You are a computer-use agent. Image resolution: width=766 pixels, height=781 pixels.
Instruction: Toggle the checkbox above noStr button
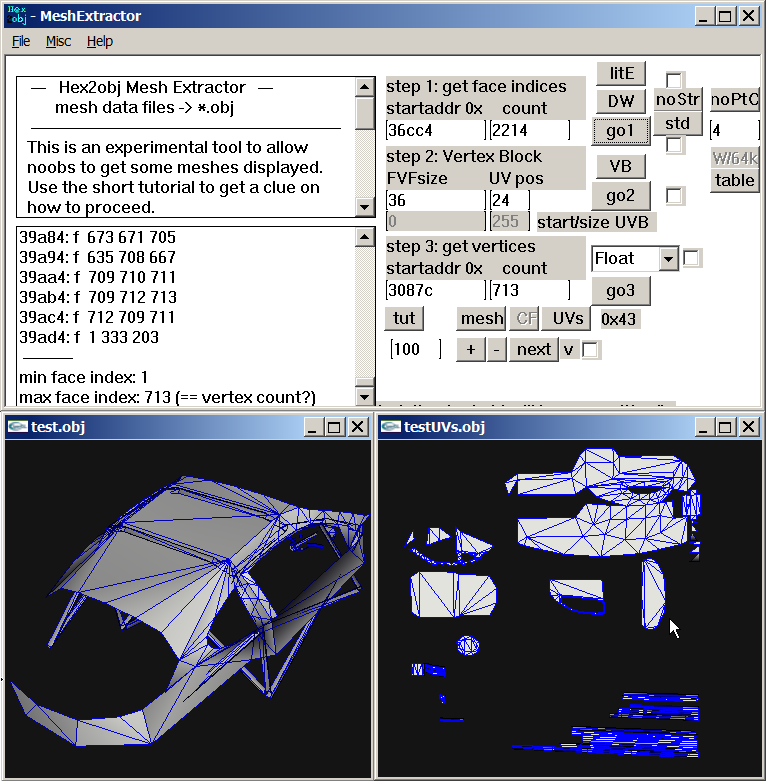click(x=673, y=80)
